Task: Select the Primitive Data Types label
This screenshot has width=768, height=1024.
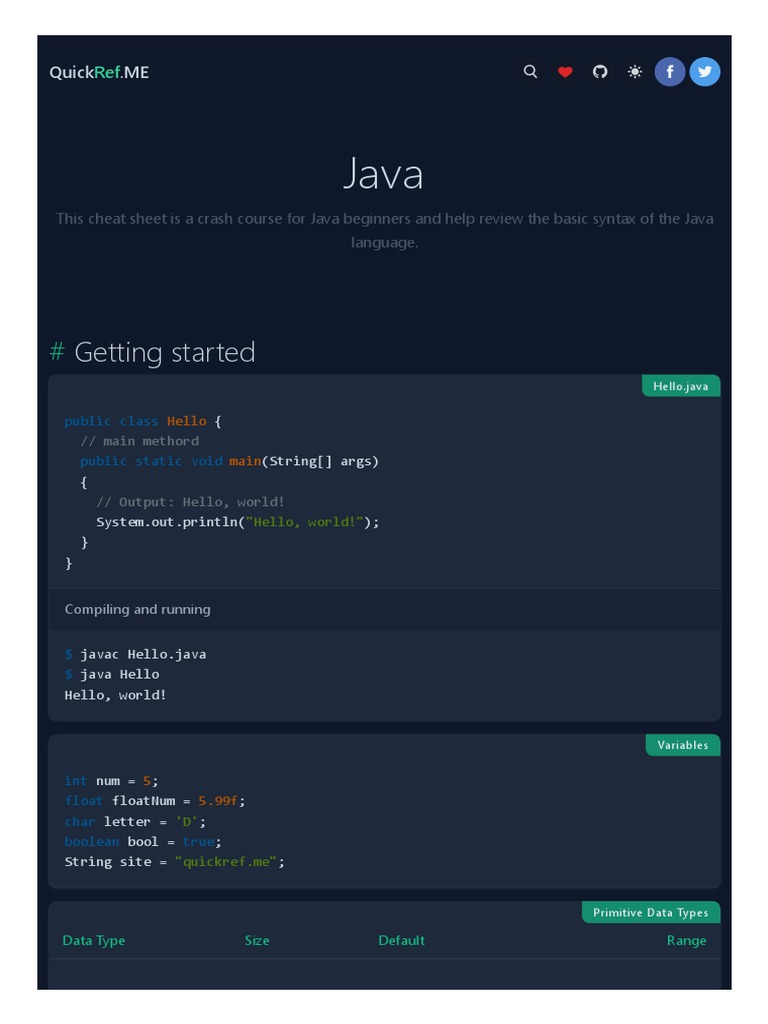Action: [x=650, y=912]
